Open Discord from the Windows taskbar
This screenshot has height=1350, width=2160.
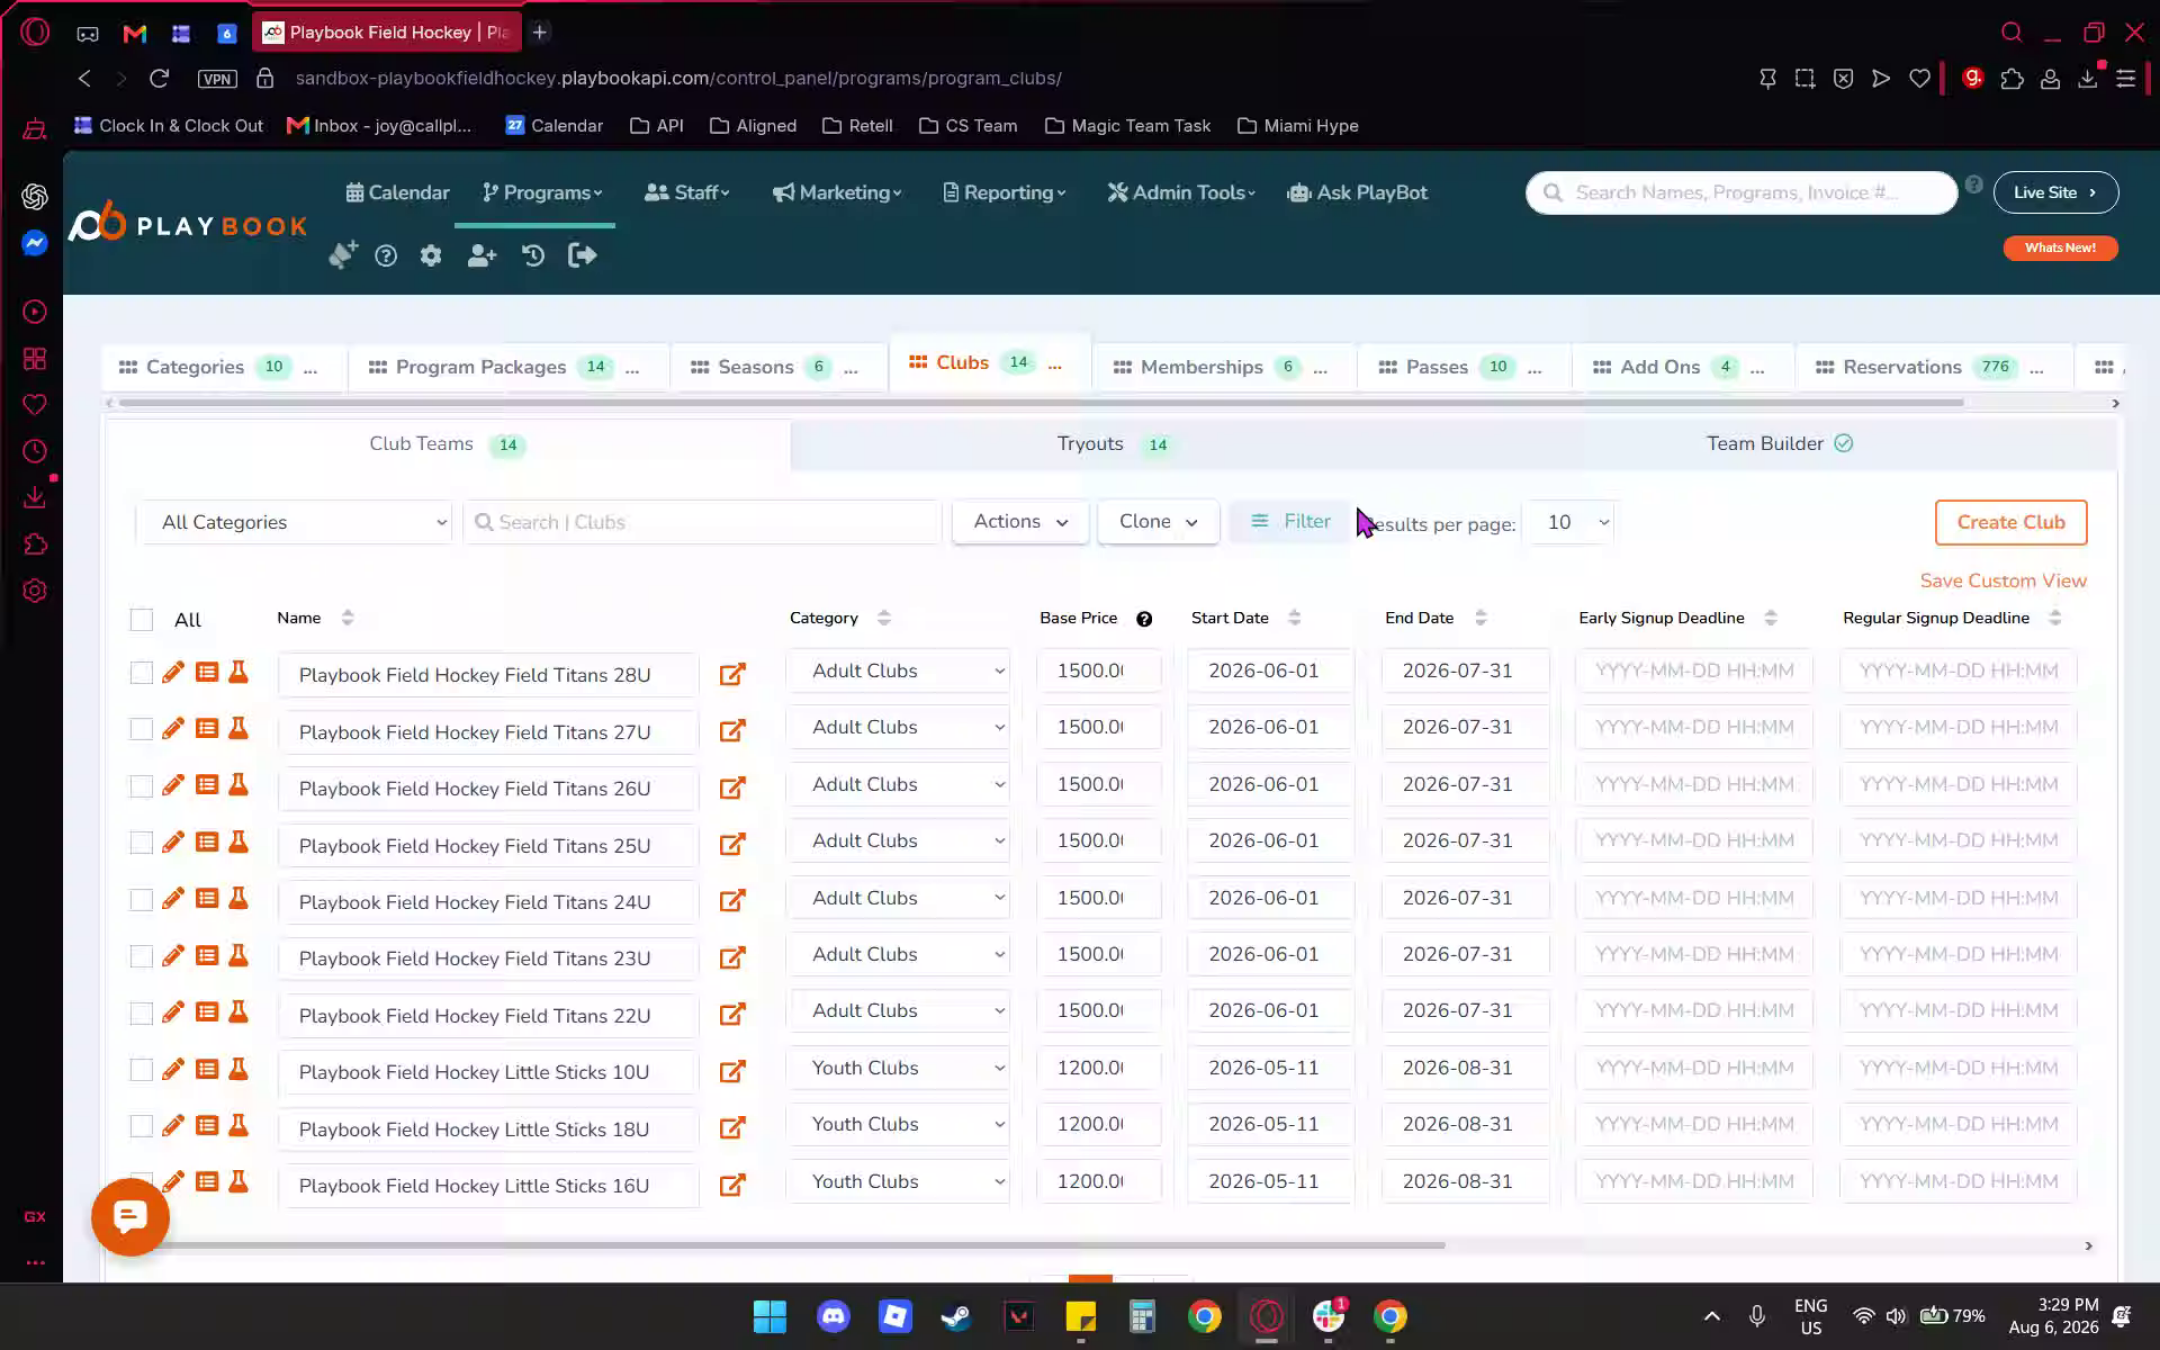pos(833,1316)
